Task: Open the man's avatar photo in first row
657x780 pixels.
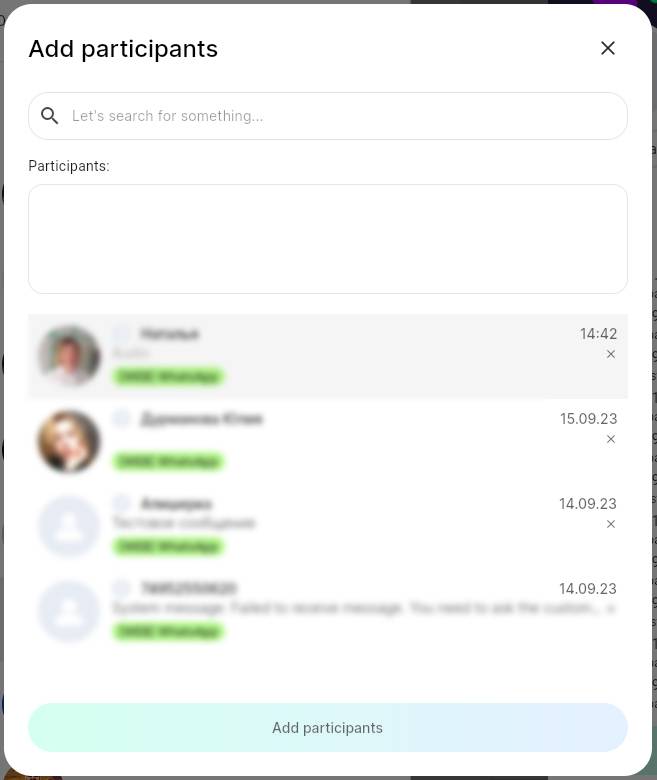Action: pos(69,356)
